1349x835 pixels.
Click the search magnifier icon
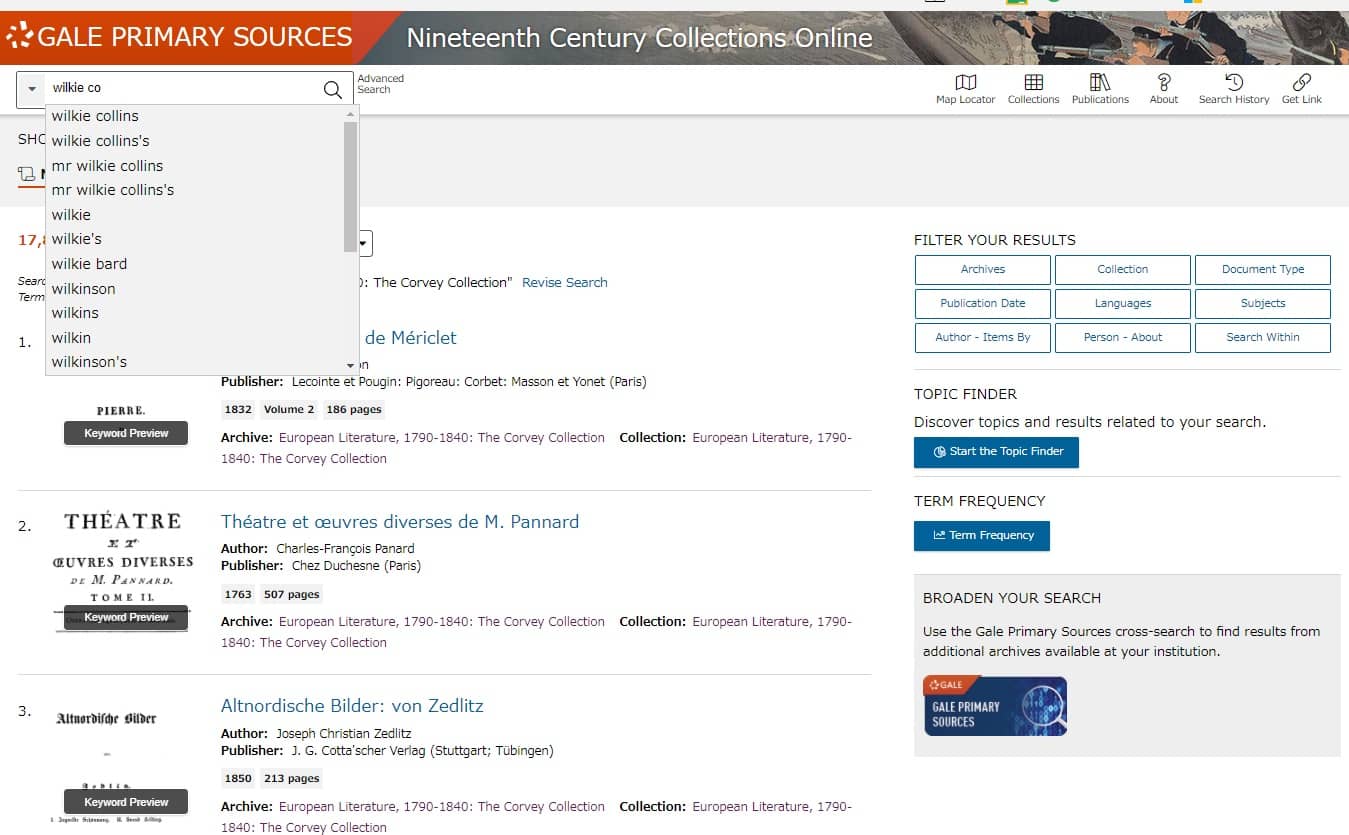coord(333,89)
